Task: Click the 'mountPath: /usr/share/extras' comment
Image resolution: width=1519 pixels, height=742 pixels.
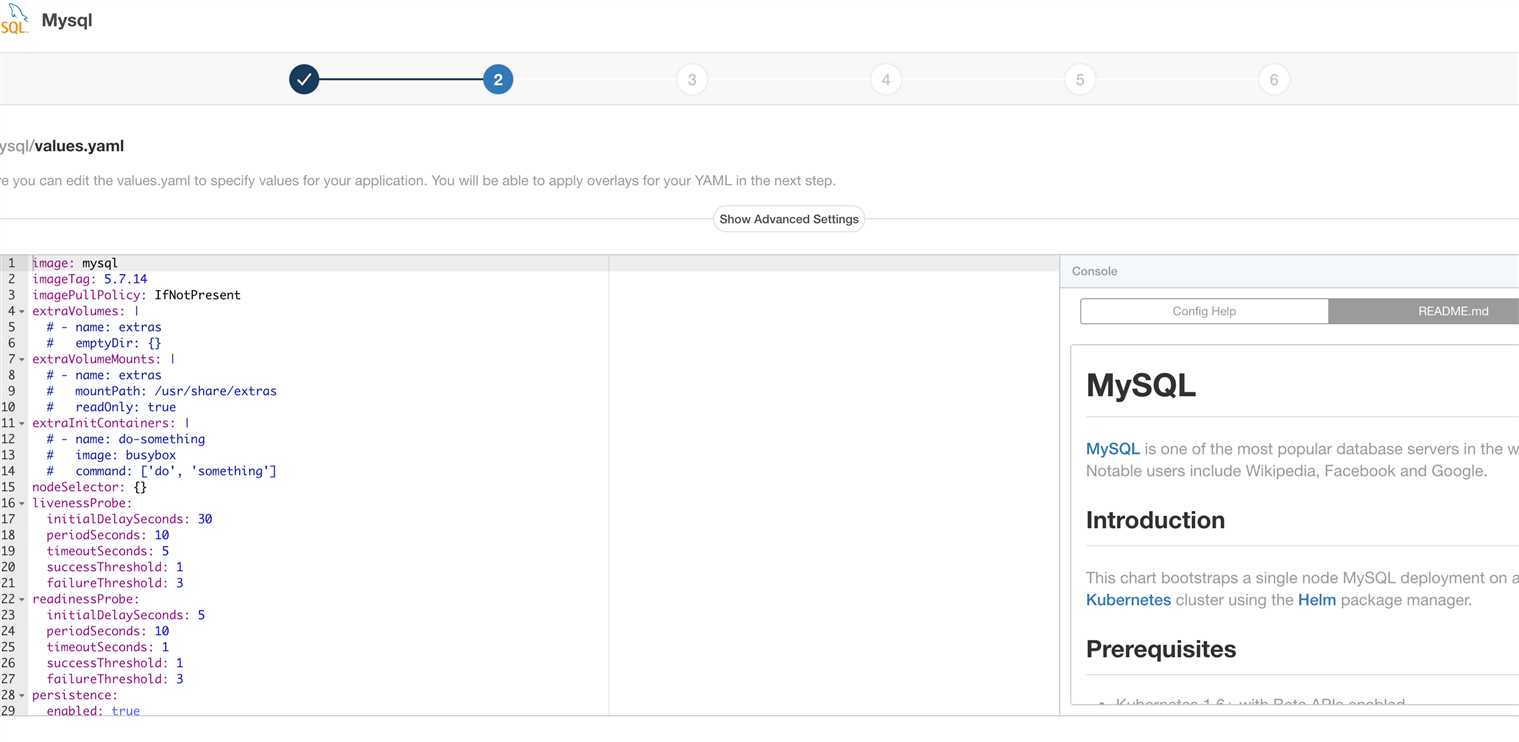Action: point(161,391)
